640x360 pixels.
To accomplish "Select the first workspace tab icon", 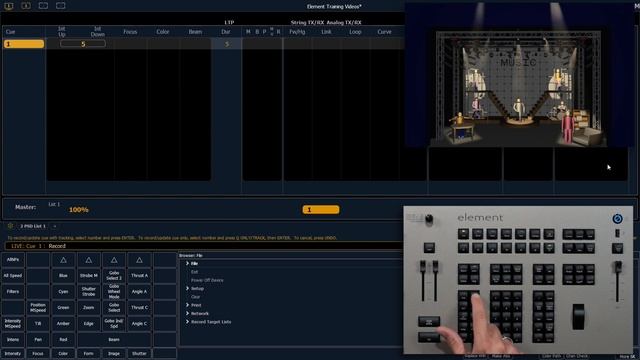I will point(9,6).
